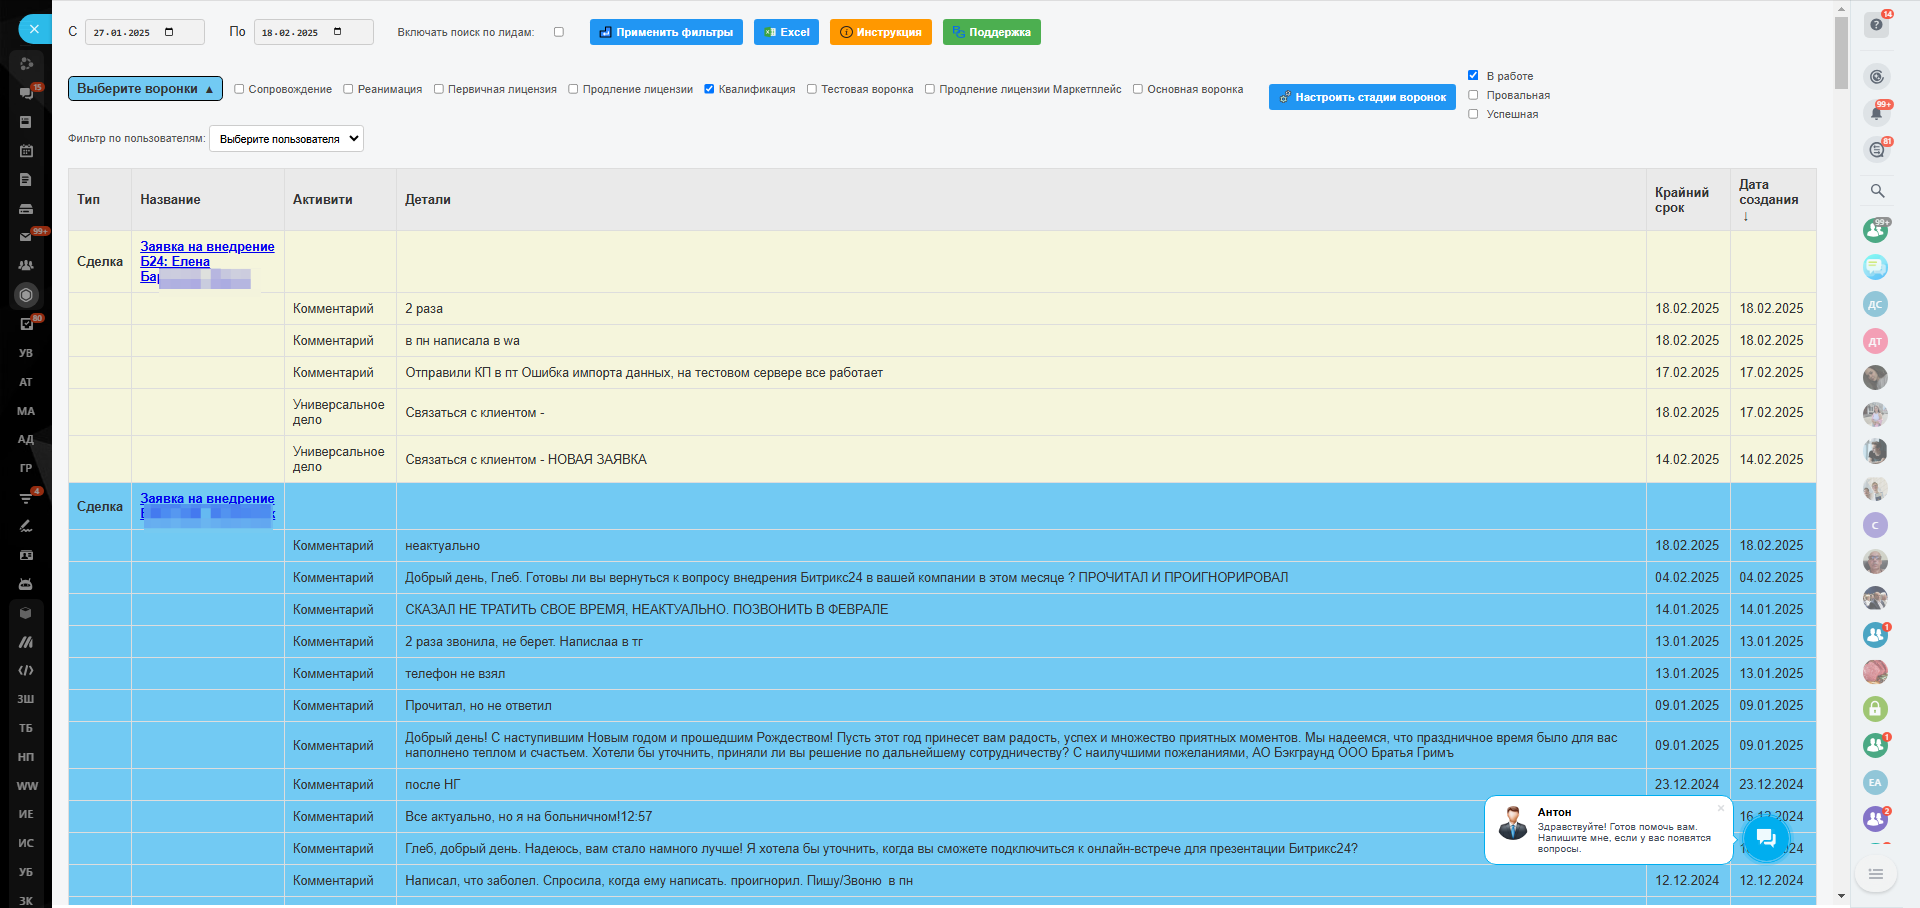The image size is (1920, 908).
Task: Open the start date picker field
Action: coord(144,32)
